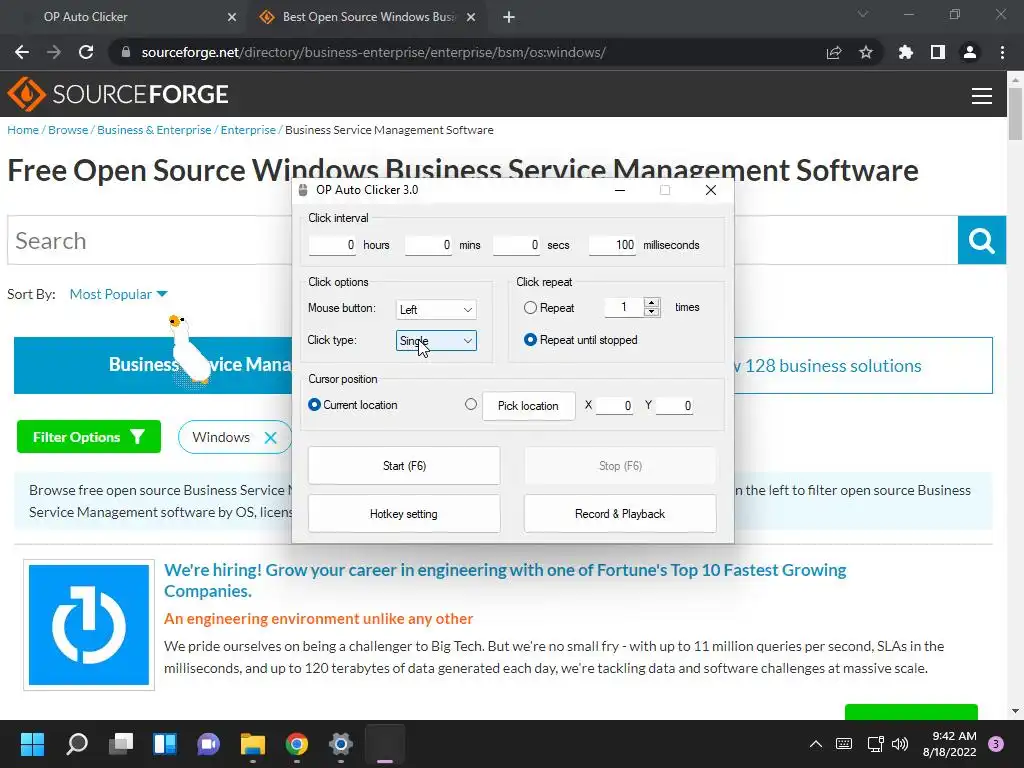This screenshot has width=1024, height=768.
Task: Show hidden system tray icons
Action: pyautogui.click(x=816, y=744)
